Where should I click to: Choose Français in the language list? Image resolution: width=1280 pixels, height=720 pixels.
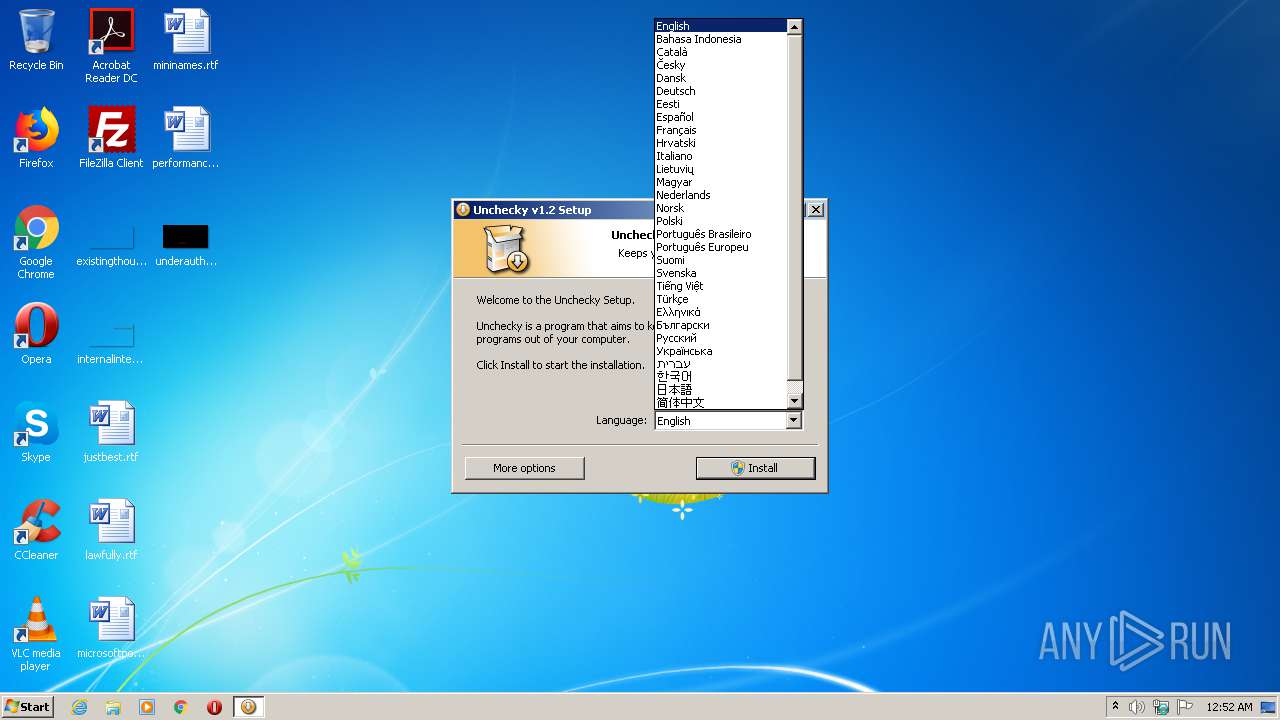pyautogui.click(x=720, y=130)
